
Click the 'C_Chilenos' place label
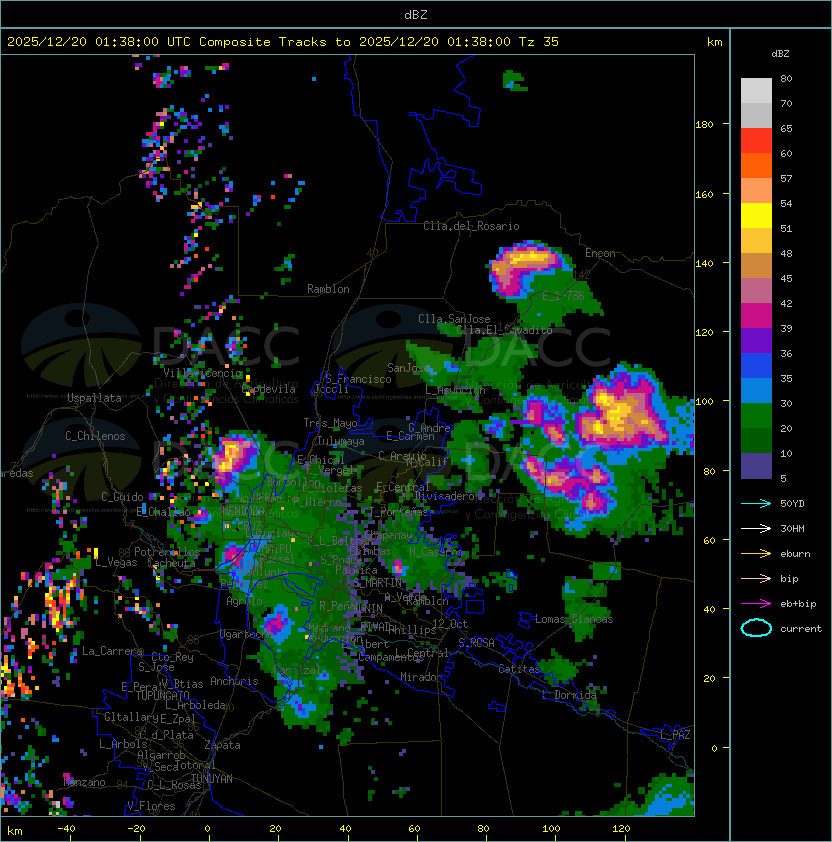[95, 436]
